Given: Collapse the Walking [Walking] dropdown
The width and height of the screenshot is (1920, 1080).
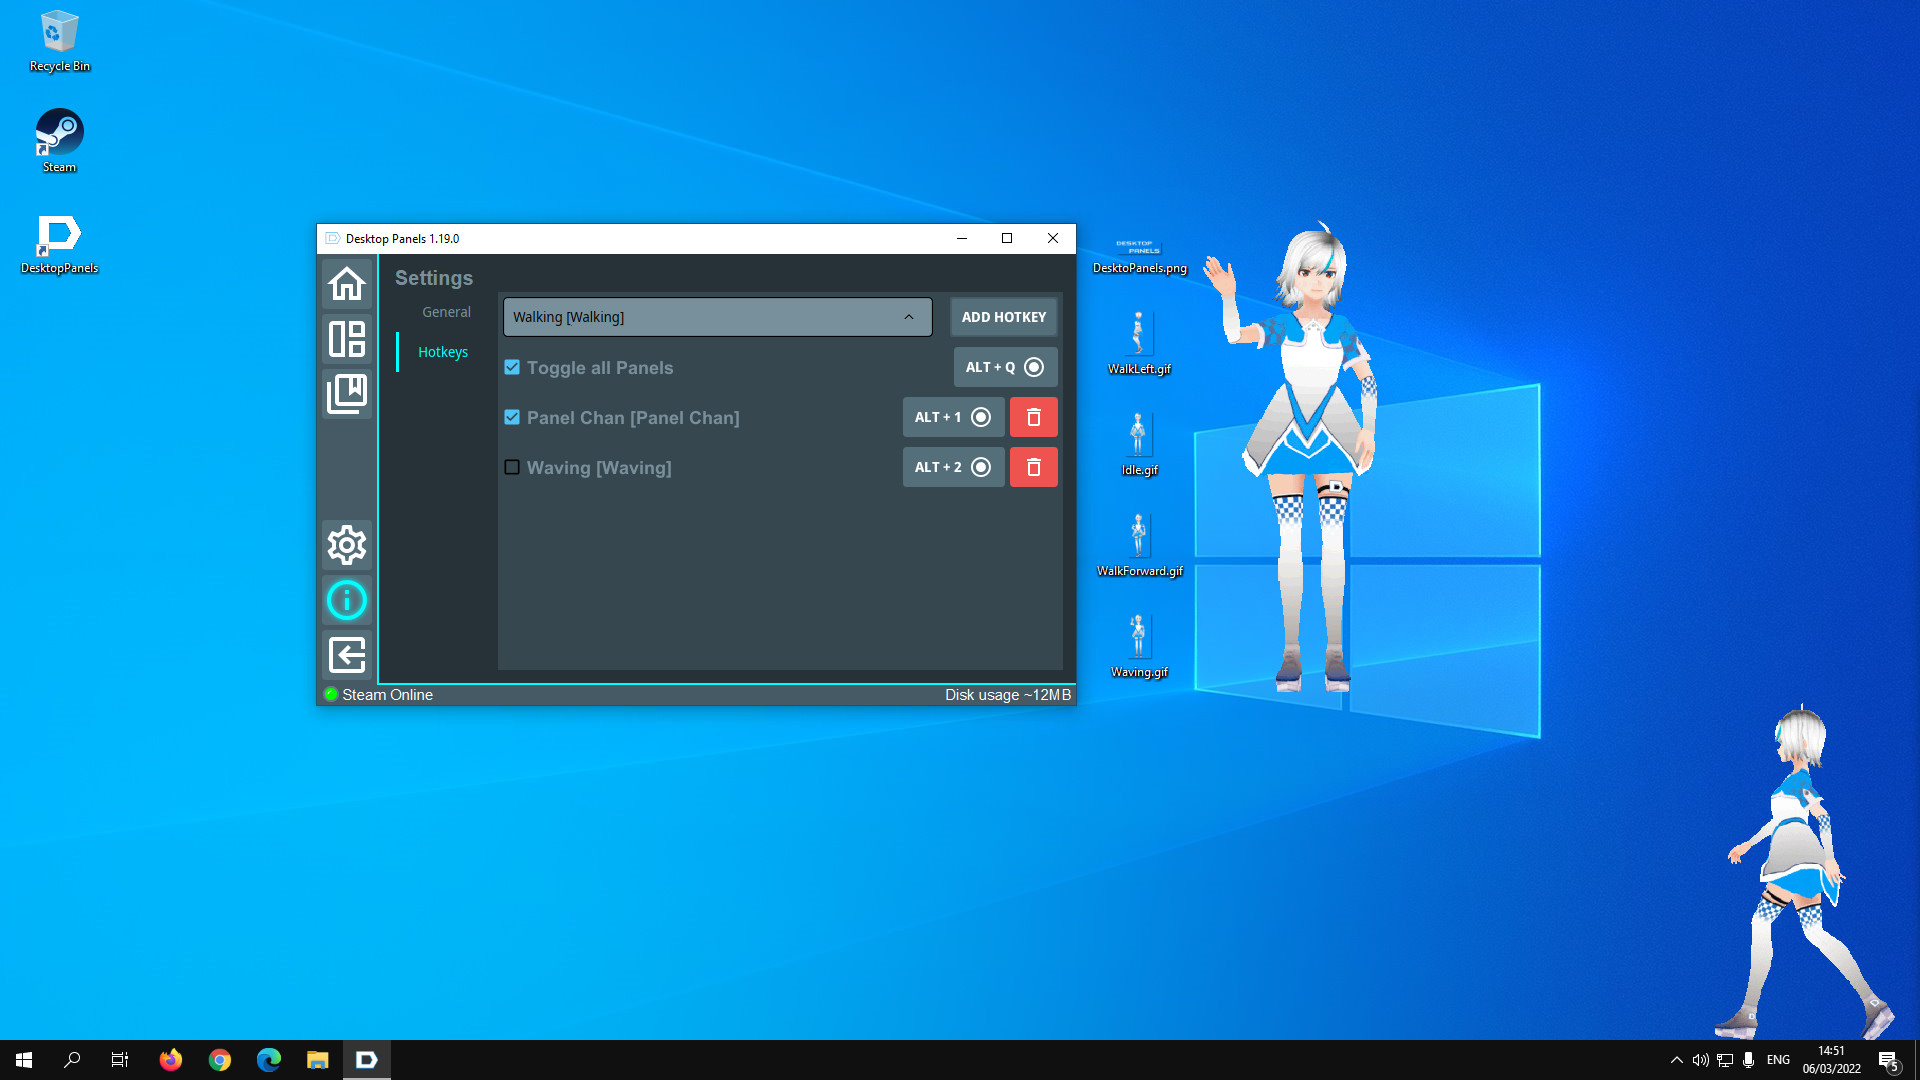Looking at the screenshot, I should coord(908,317).
